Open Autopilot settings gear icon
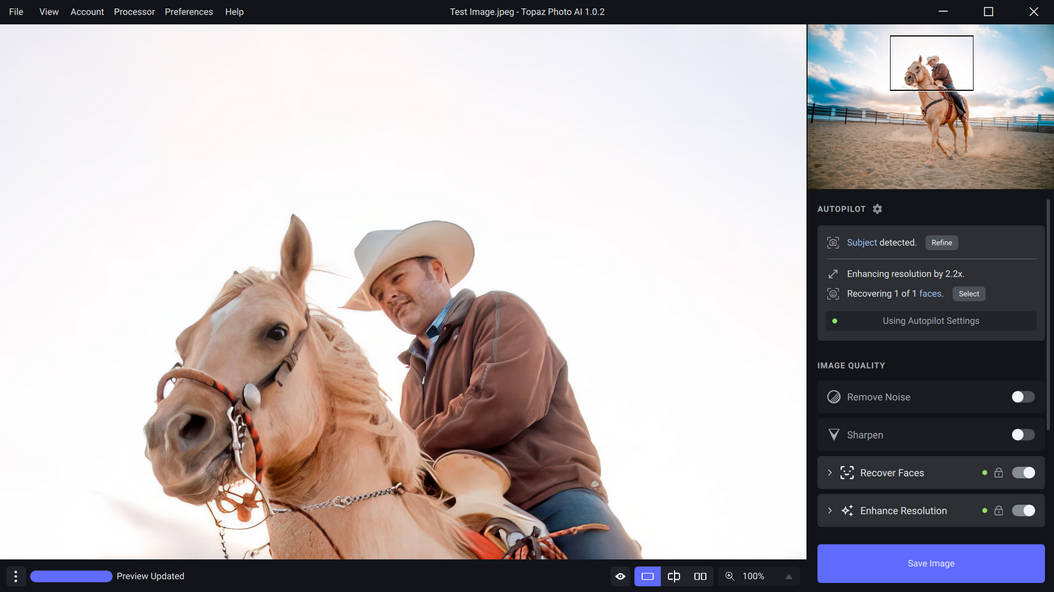Viewport: 1054px width, 592px height. tap(877, 209)
